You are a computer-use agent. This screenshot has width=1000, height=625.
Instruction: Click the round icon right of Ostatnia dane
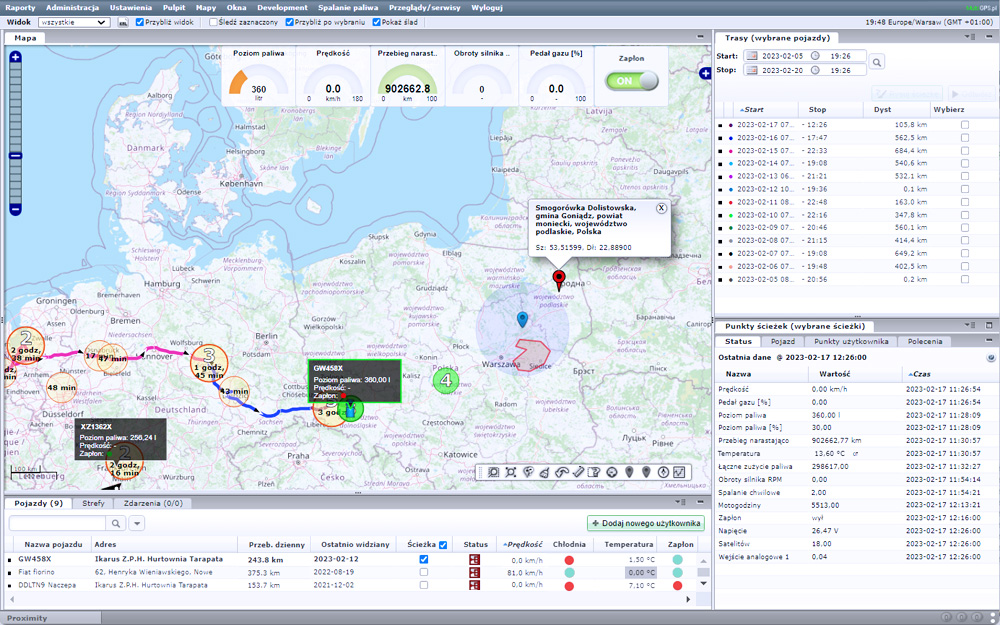coord(991,358)
